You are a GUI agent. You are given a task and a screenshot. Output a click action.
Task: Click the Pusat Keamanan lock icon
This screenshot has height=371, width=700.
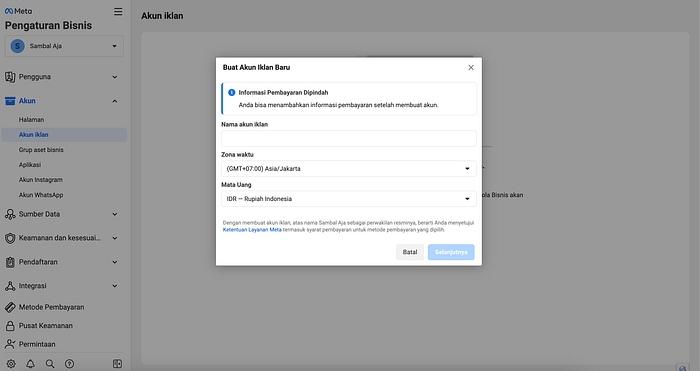coord(10,325)
